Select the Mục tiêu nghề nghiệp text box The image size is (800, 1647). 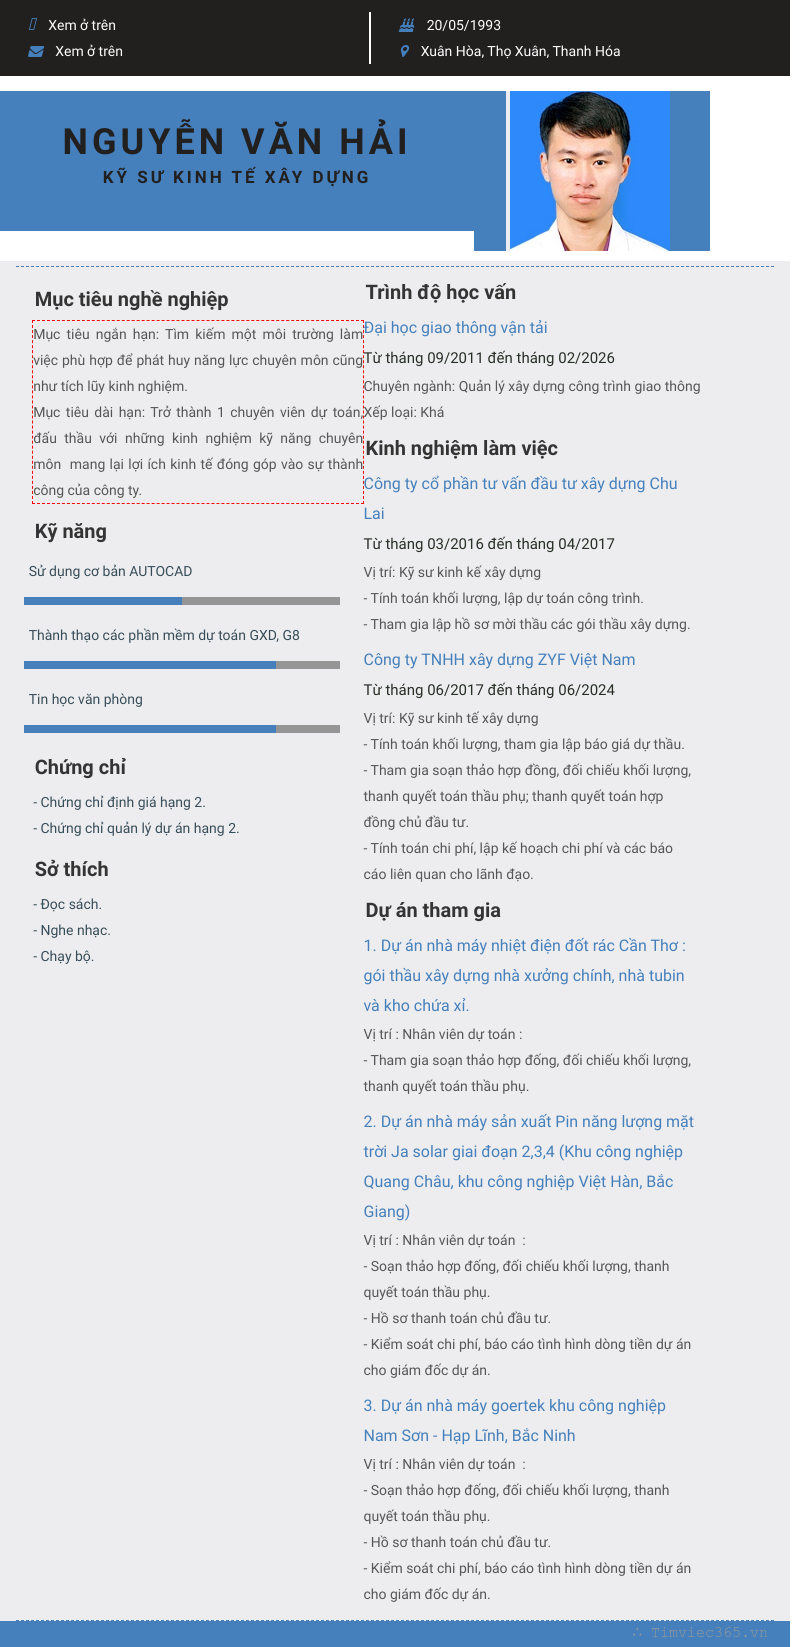[x=198, y=412]
